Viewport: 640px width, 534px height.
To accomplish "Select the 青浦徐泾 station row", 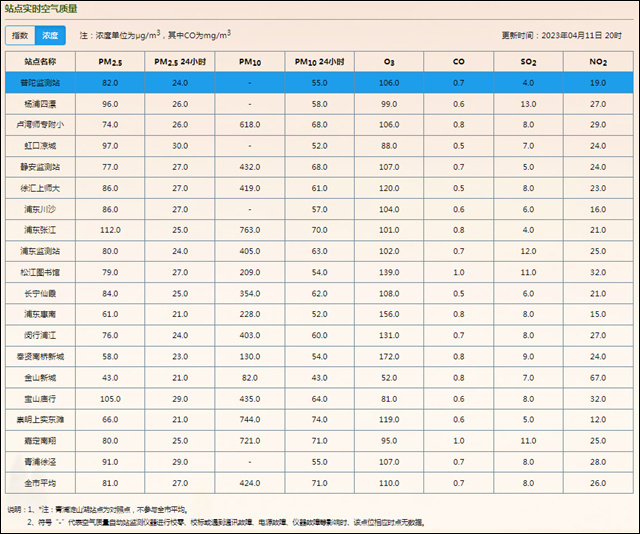I will (x=319, y=462).
